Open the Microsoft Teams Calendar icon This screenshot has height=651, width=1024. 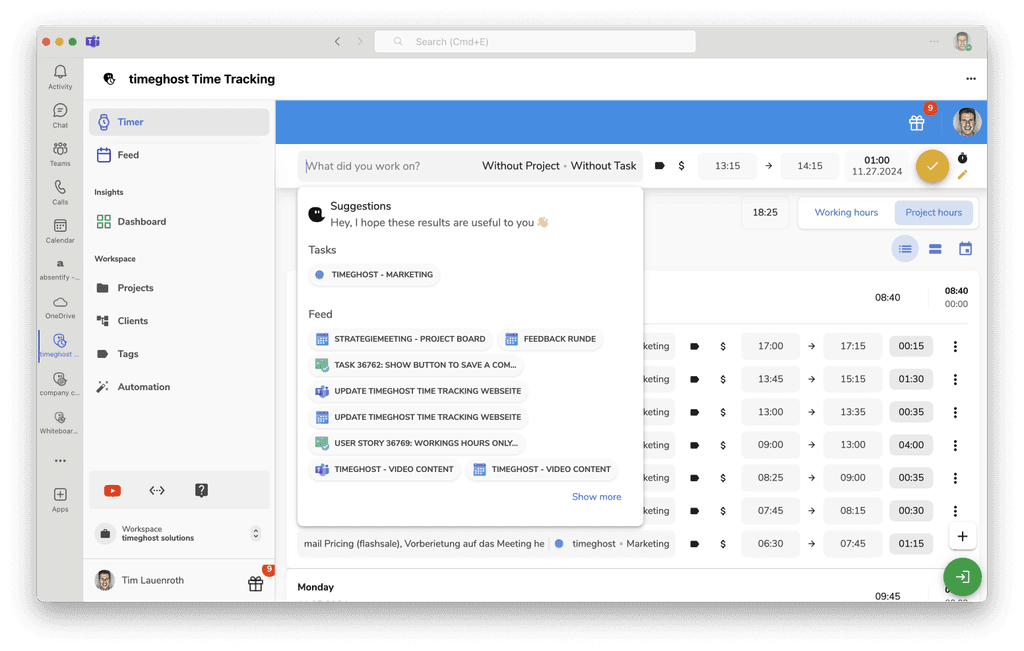pyautogui.click(x=60, y=228)
